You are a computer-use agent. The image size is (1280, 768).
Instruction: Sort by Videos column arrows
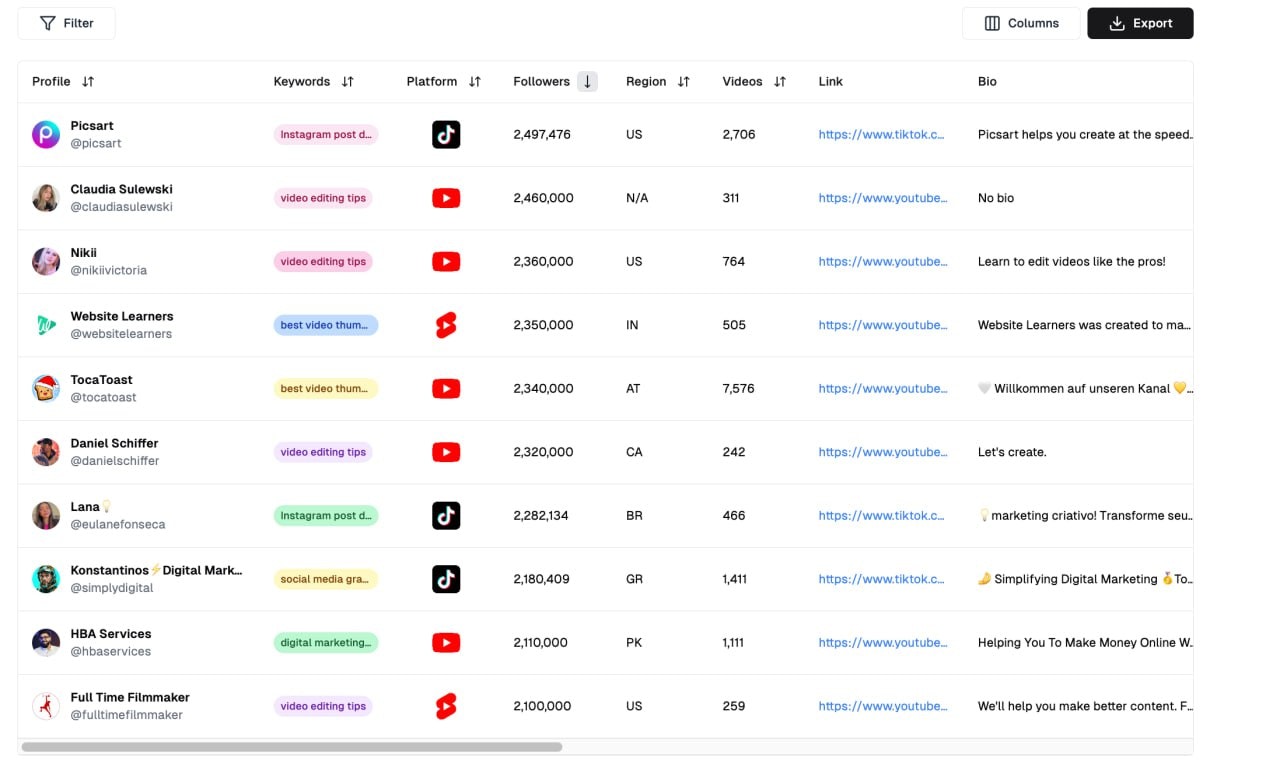pyautogui.click(x=780, y=82)
